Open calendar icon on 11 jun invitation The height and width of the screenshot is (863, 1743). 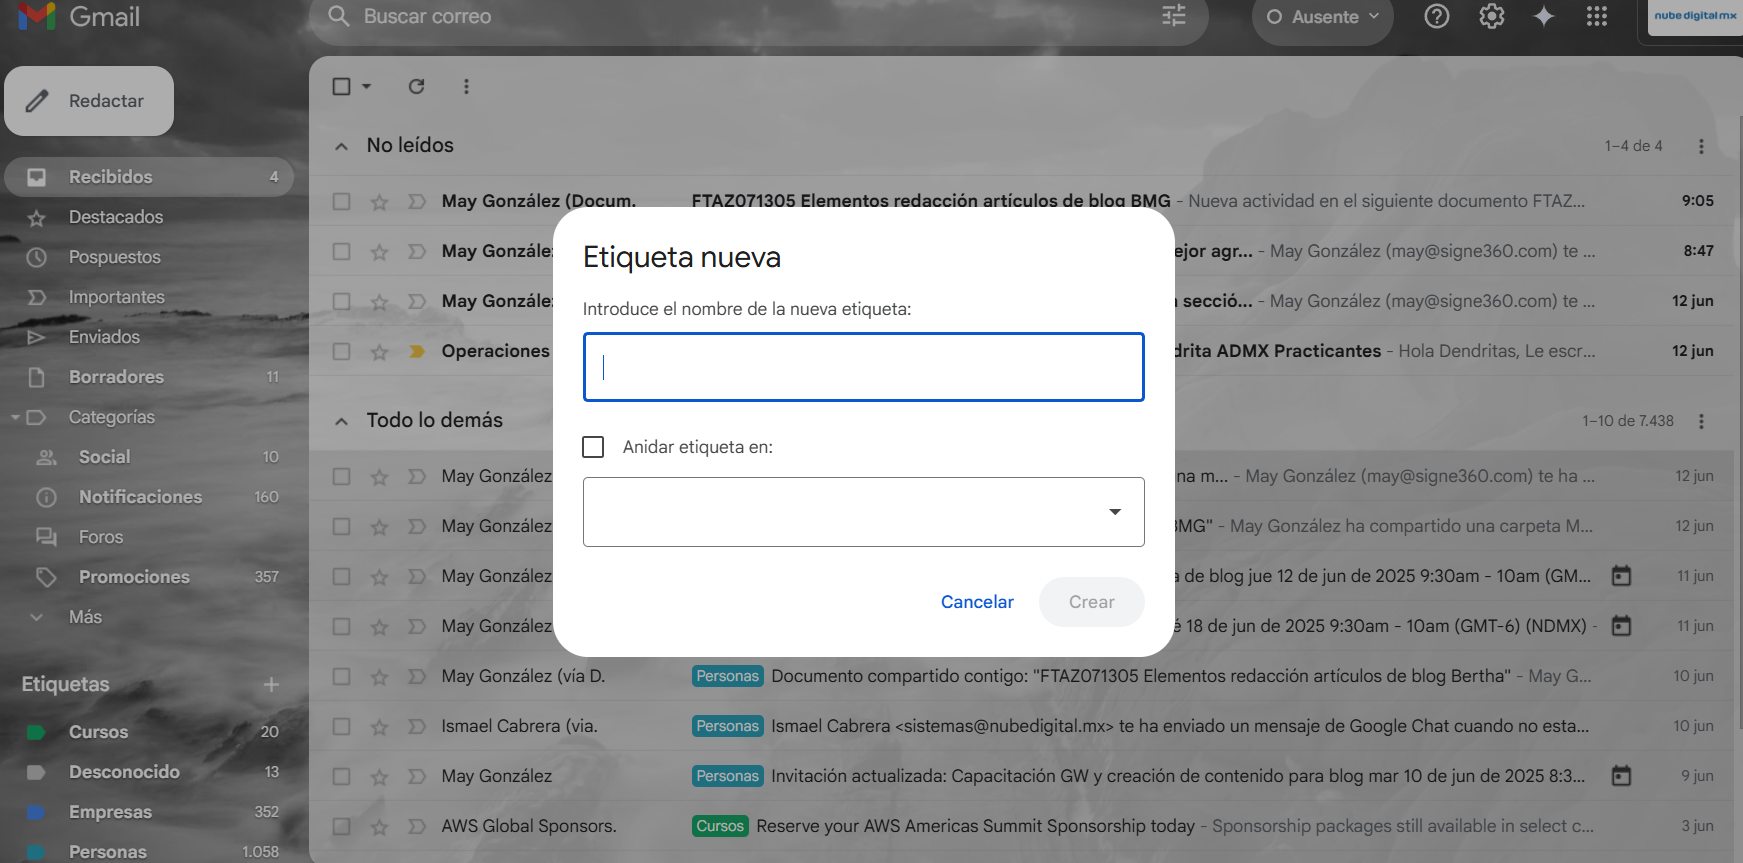[1621, 576]
